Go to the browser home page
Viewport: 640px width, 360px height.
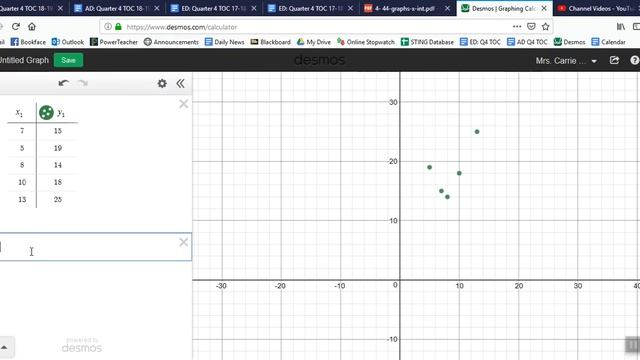32,27
